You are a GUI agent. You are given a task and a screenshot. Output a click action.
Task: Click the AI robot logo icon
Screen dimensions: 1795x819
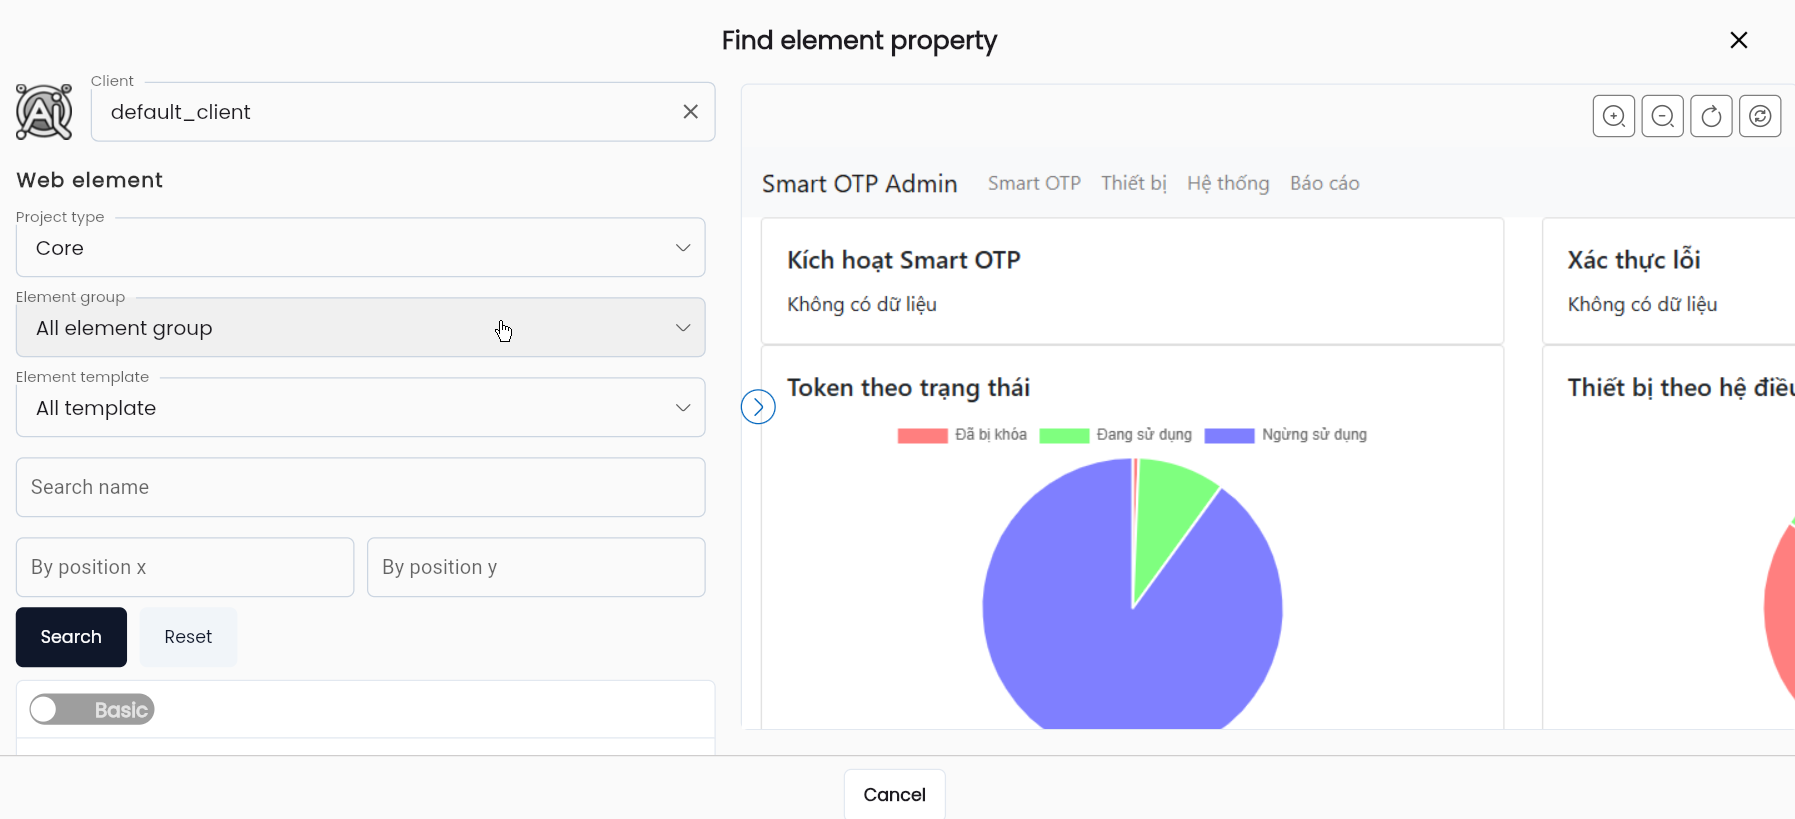44,112
